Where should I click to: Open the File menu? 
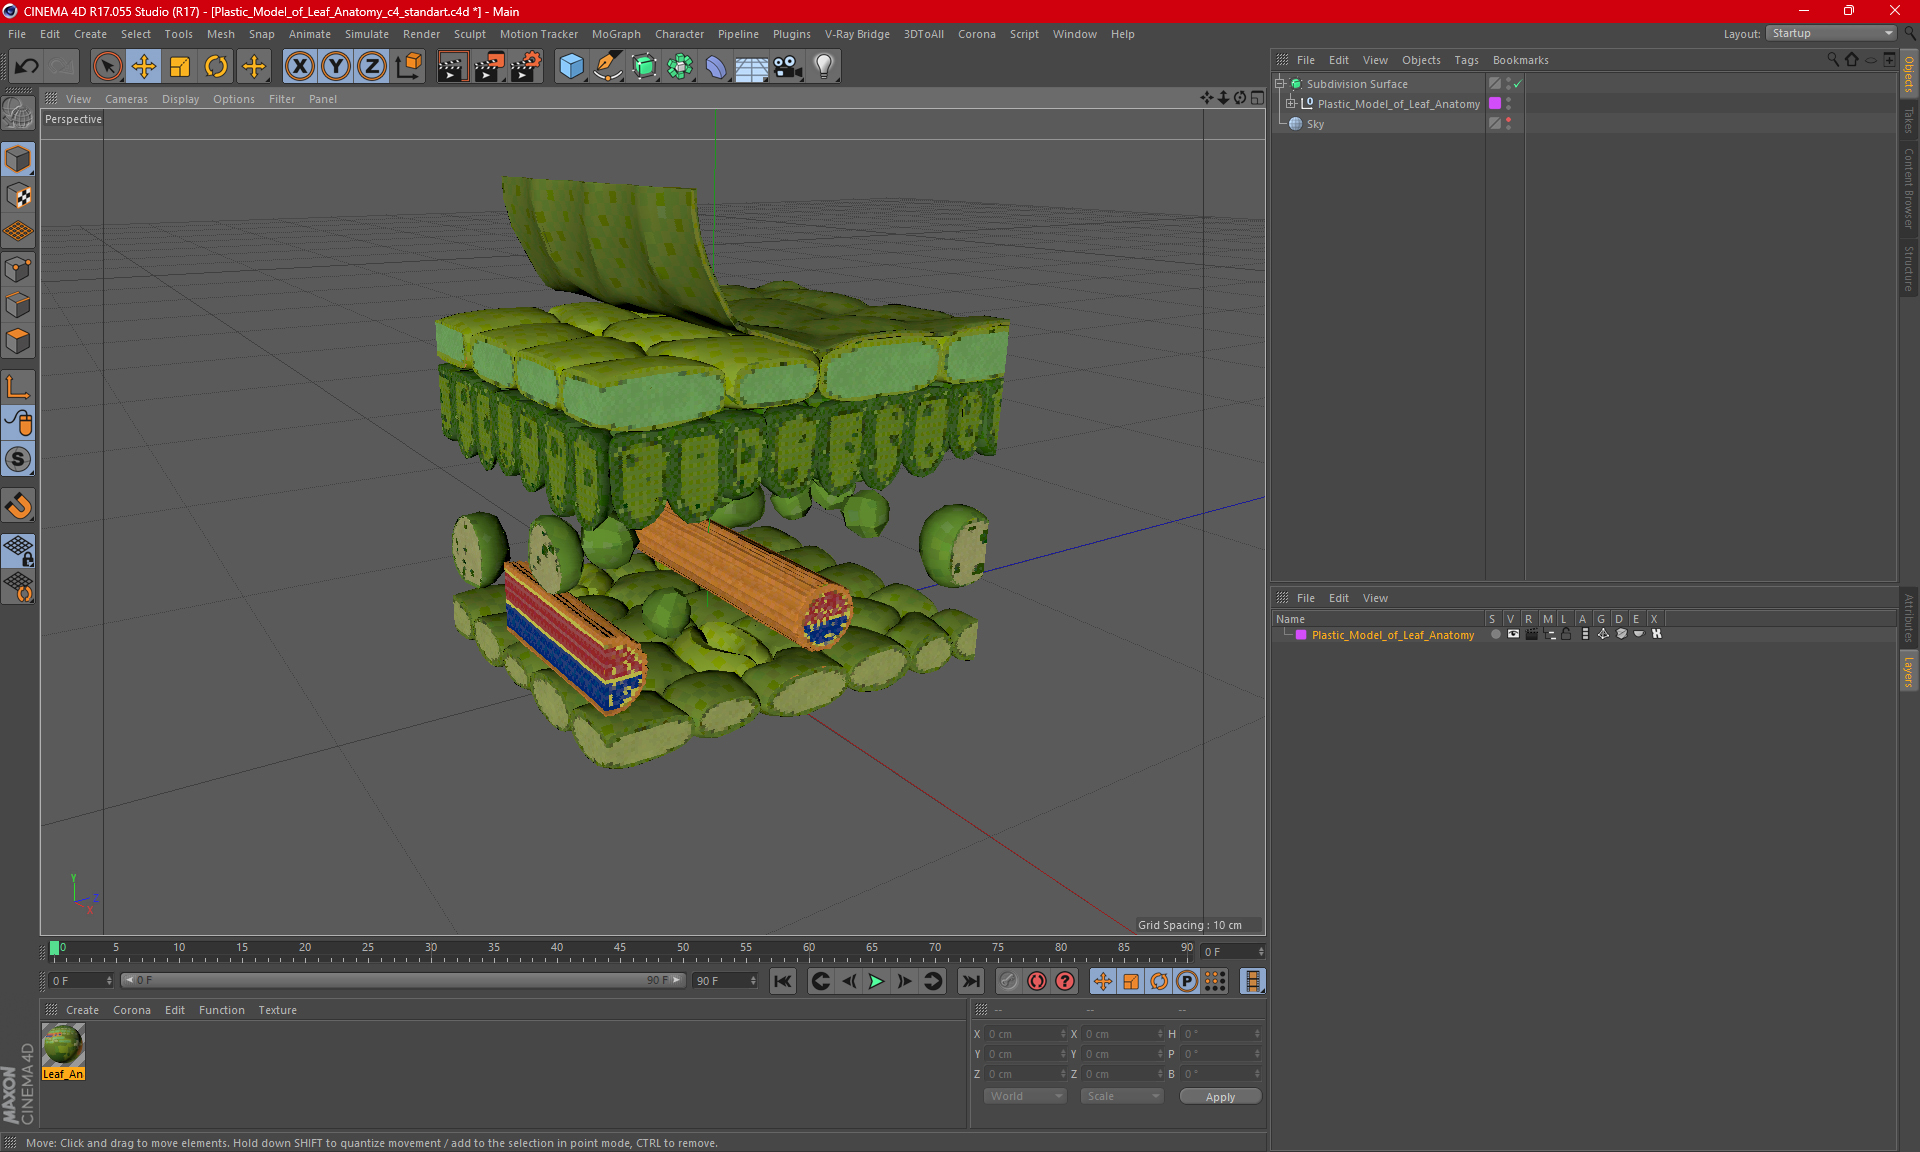click(x=17, y=34)
